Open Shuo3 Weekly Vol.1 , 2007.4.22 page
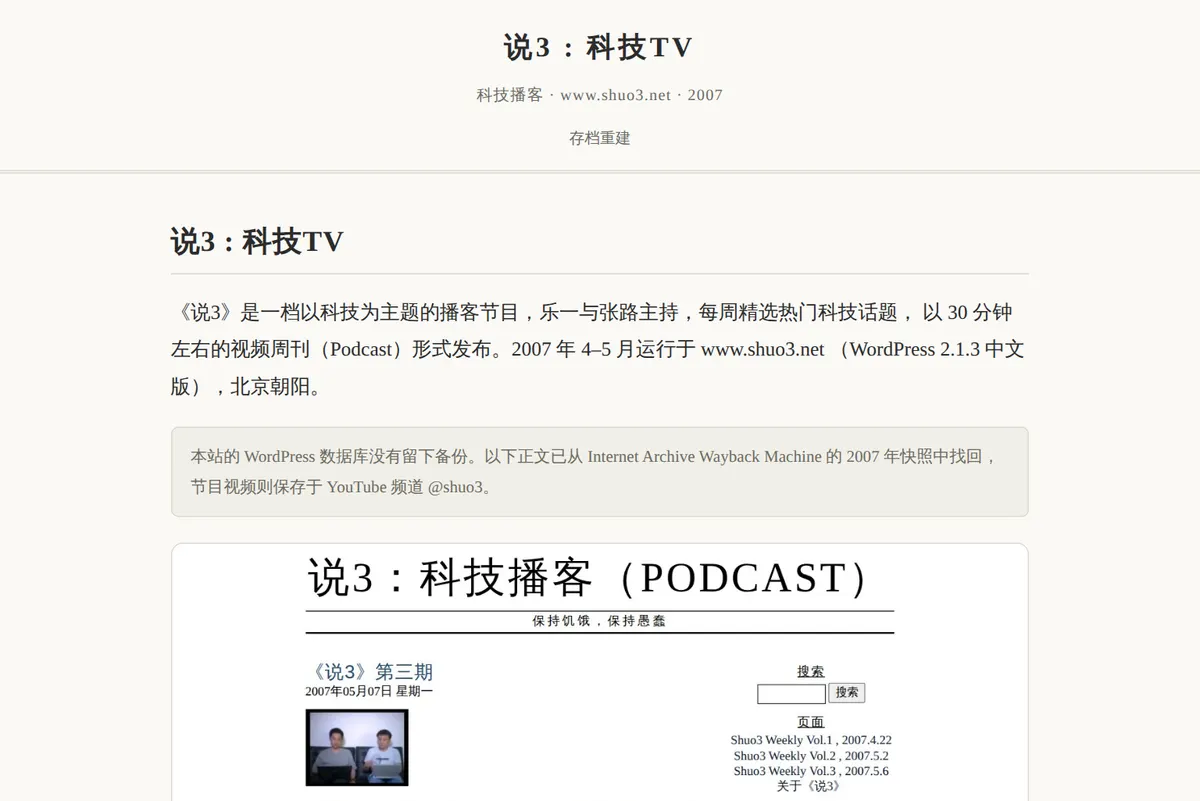Viewport: 1200px width, 801px height. click(811, 741)
